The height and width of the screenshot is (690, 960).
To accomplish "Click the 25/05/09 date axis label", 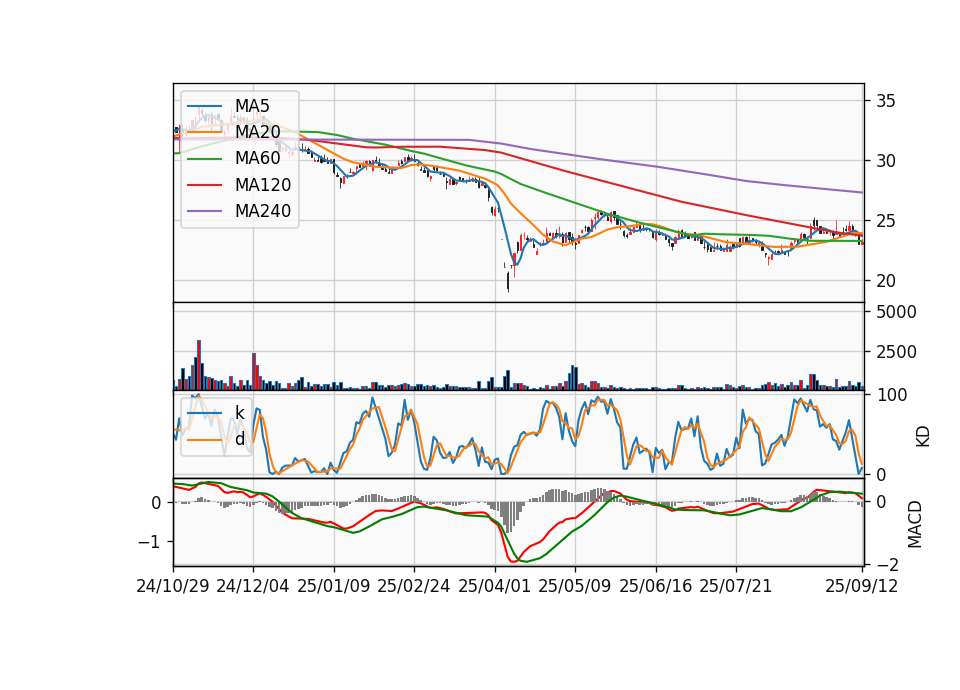I will point(574,586).
